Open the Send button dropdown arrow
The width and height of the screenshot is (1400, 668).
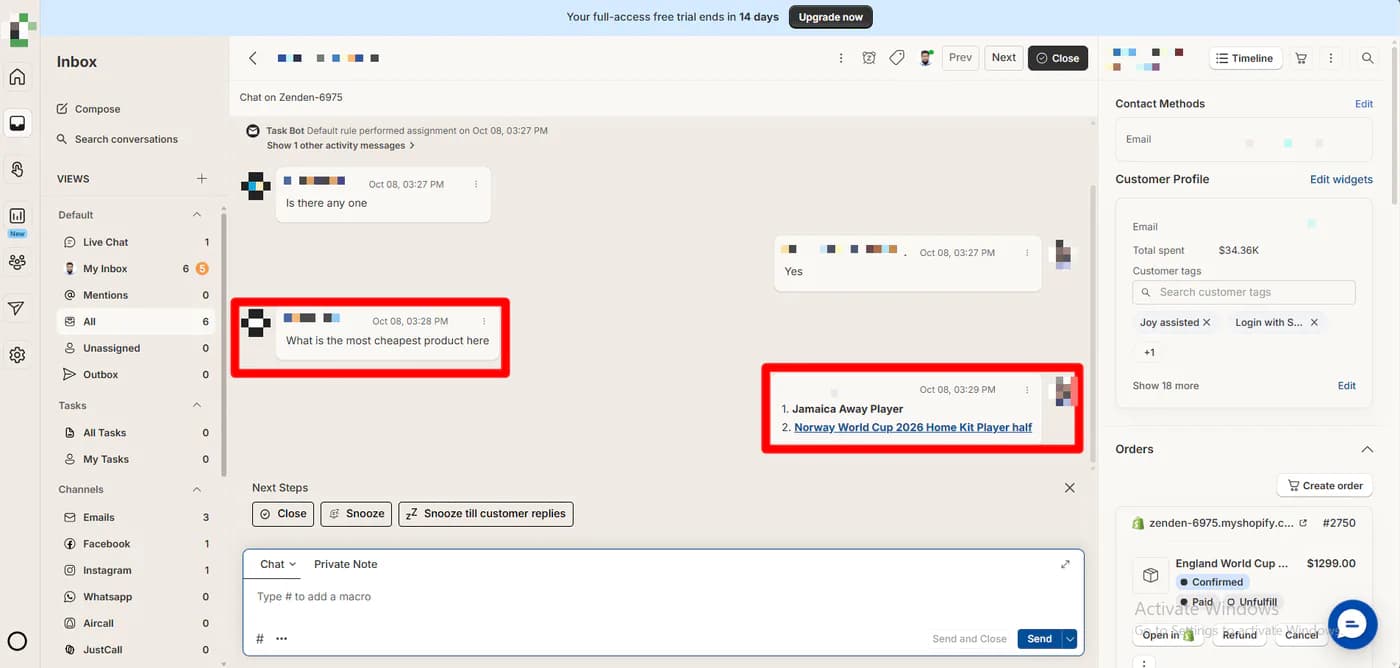pos(1070,639)
